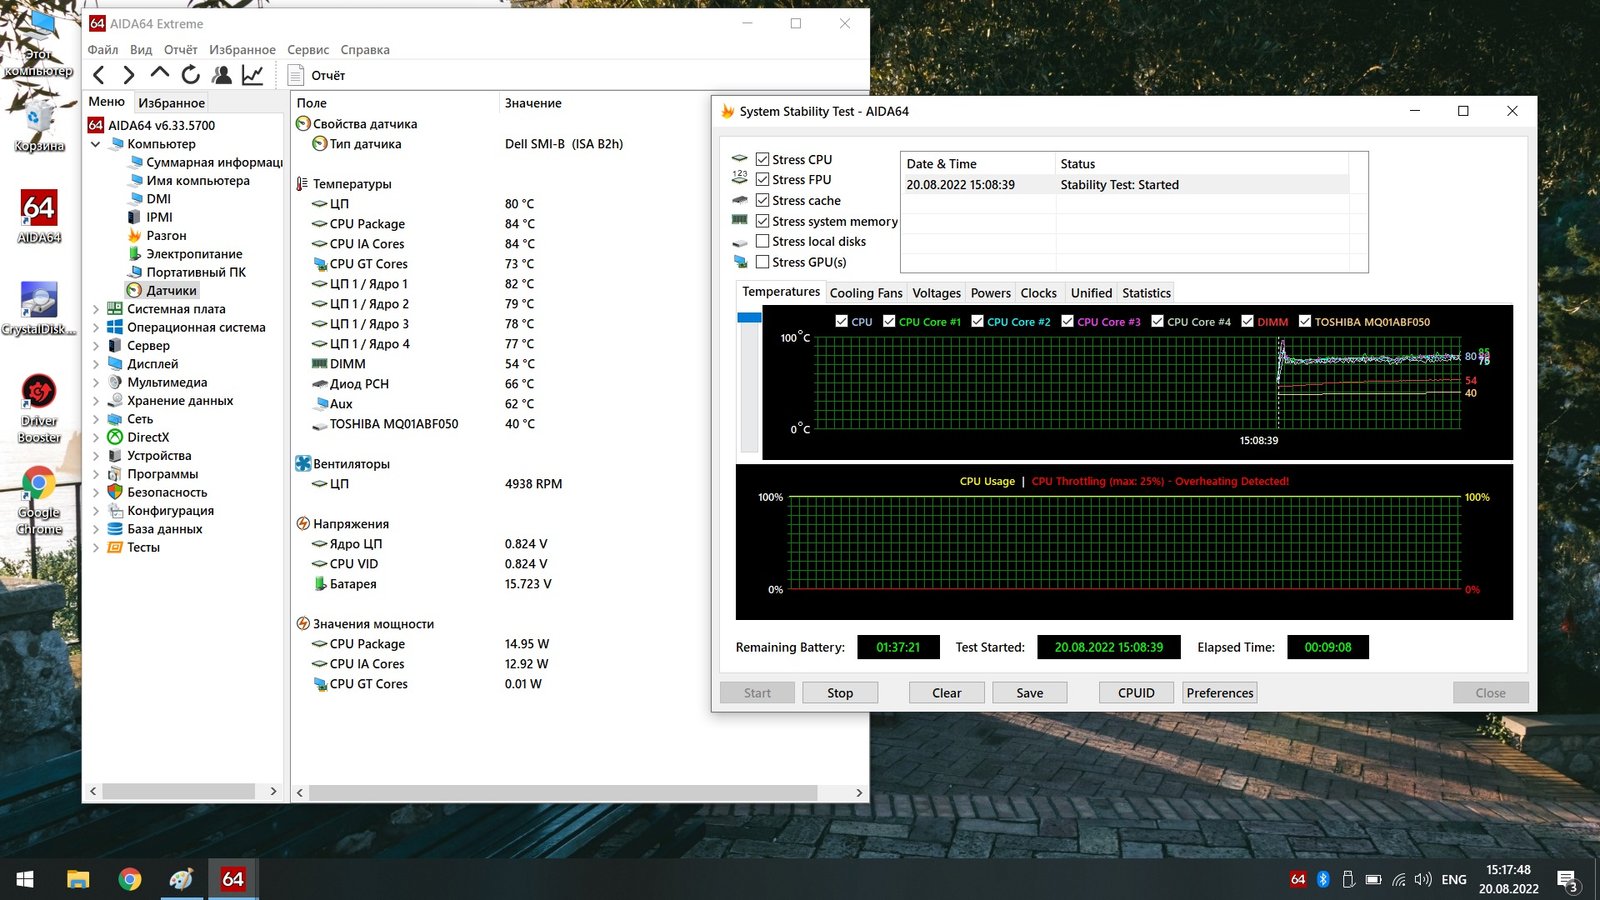Enable Stress local disks checkbox
The width and height of the screenshot is (1600, 900).
763,241
